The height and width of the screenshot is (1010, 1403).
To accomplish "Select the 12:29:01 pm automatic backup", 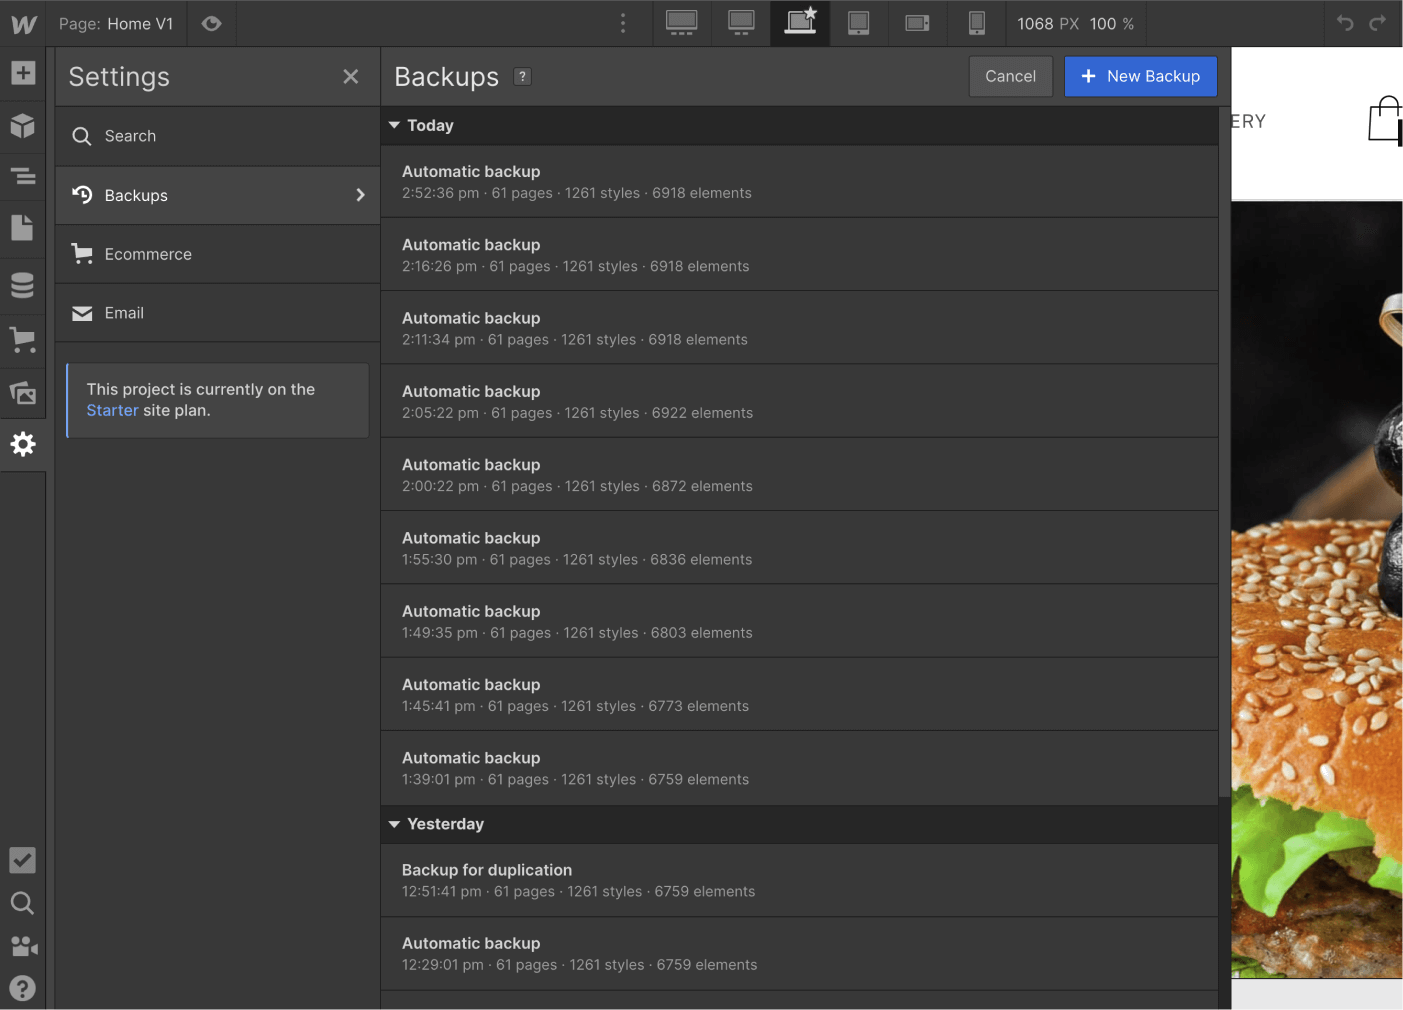I will coord(799,954).
